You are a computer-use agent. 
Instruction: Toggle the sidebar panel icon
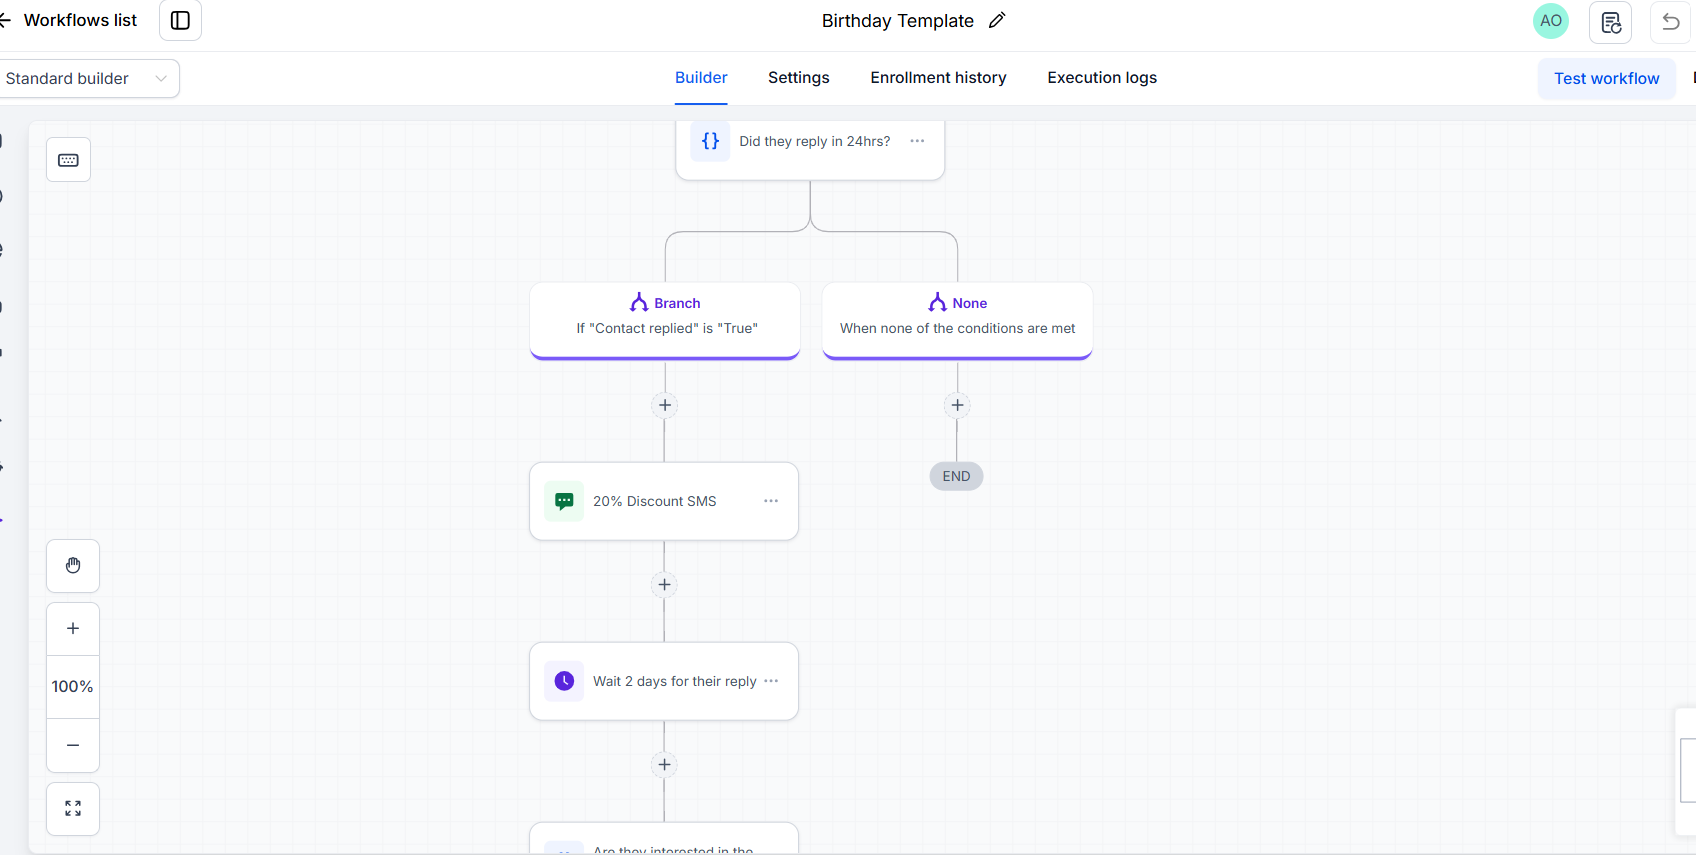[180, 20]
